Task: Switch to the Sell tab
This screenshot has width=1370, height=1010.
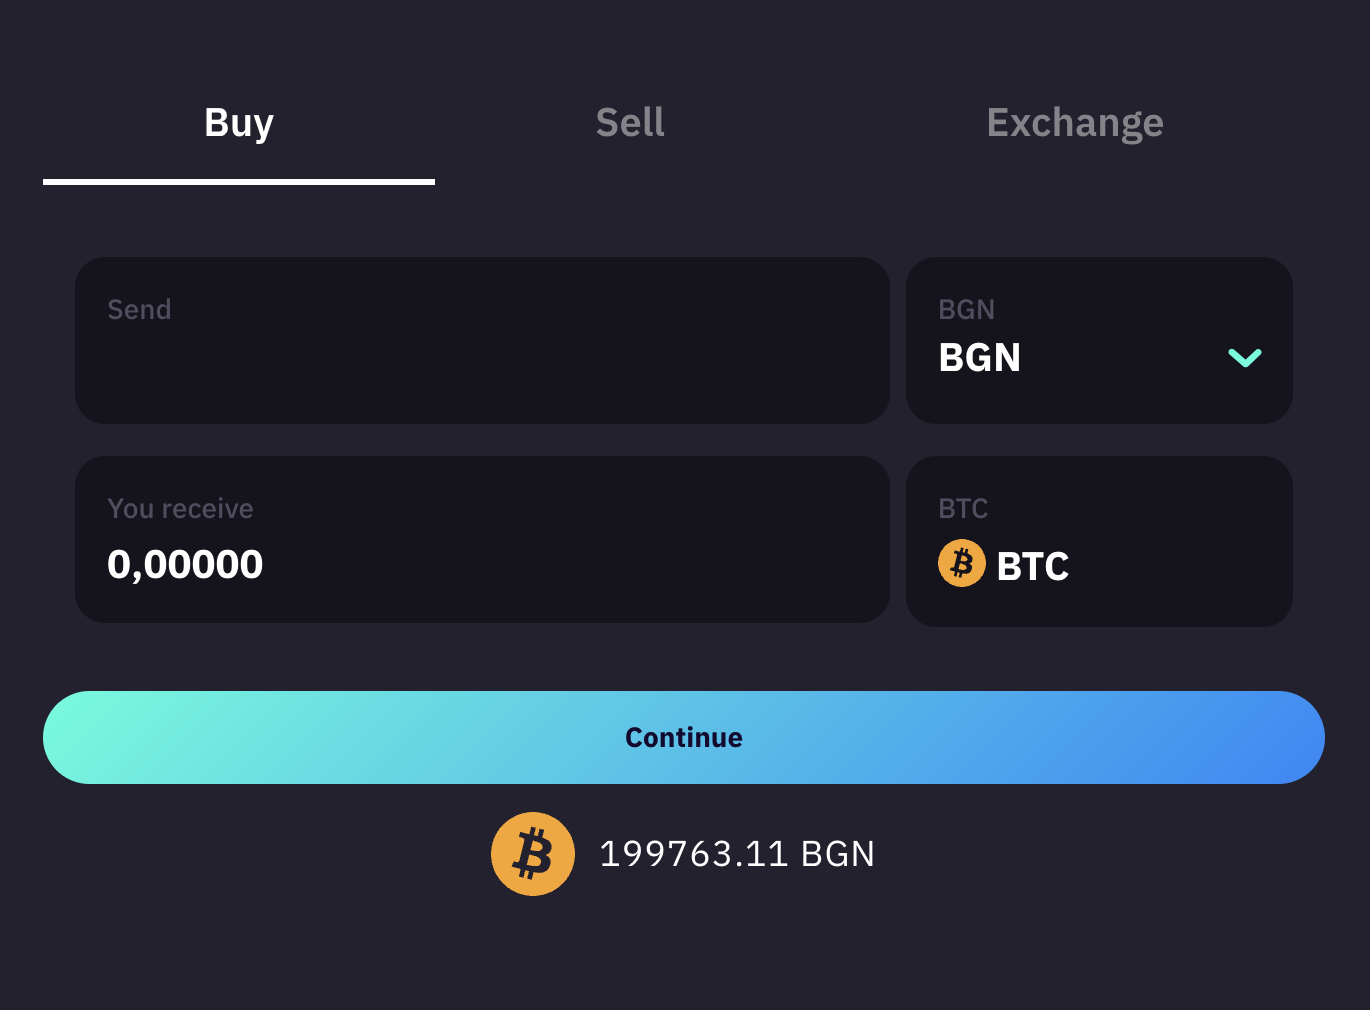Action: coord(630,123)
